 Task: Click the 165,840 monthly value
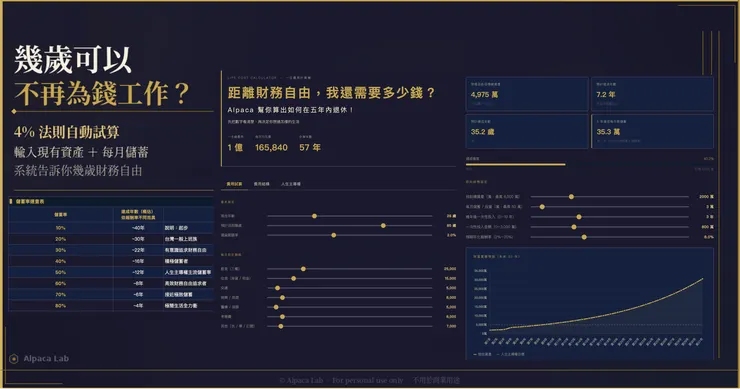point(271,147)
